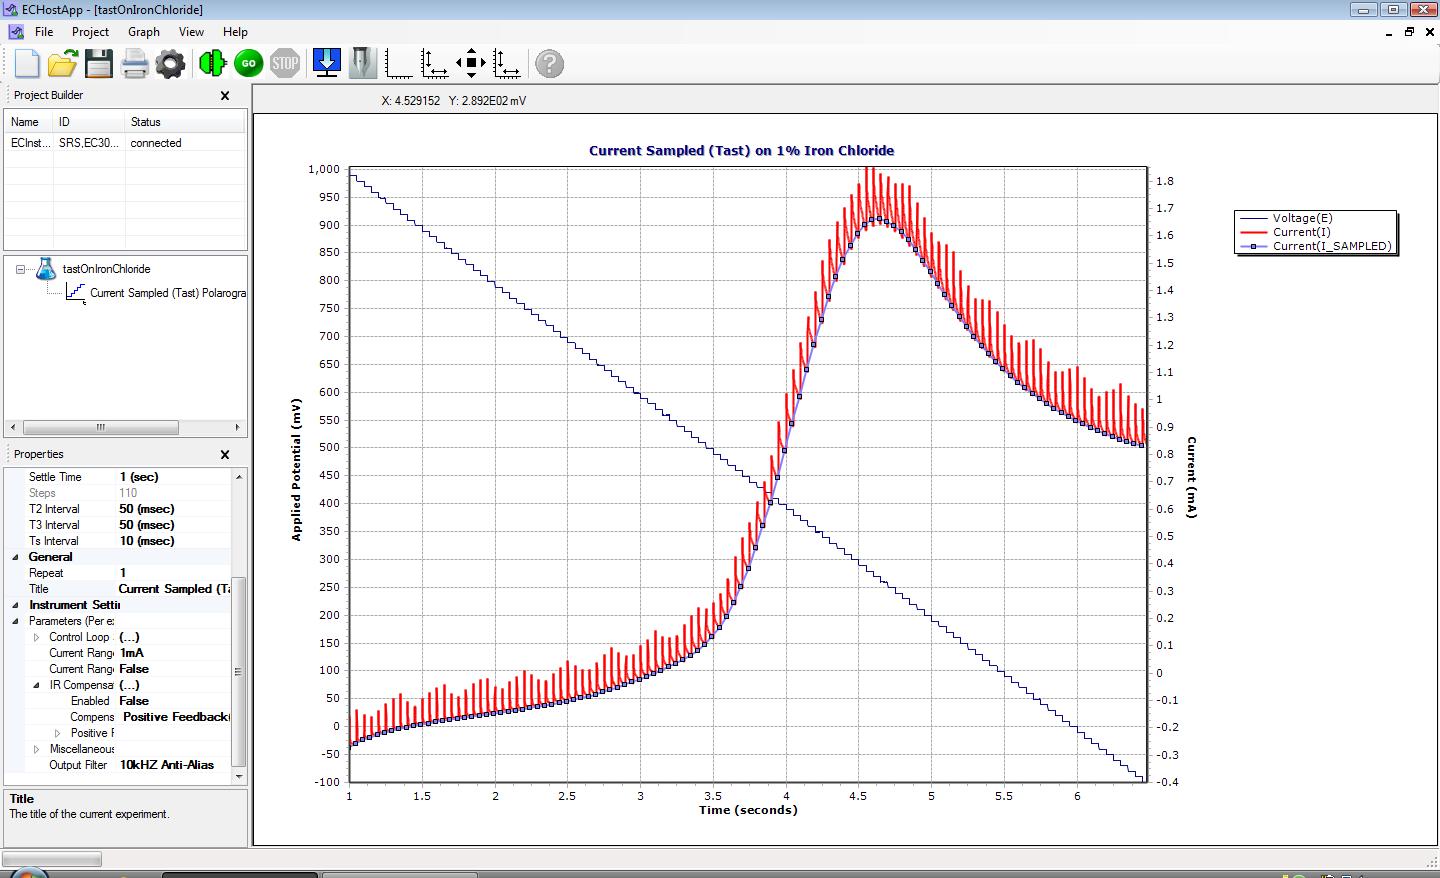Click project tree horizontal scrollbar thumb

tap(100, 427)
